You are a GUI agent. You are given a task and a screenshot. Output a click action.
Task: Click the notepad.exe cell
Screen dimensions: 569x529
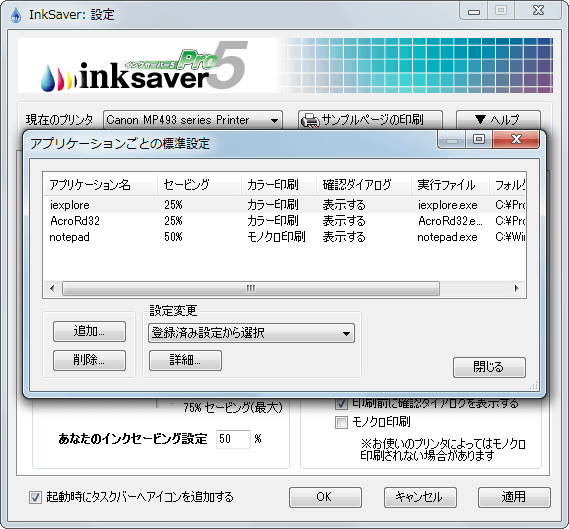tap(447, 237)
